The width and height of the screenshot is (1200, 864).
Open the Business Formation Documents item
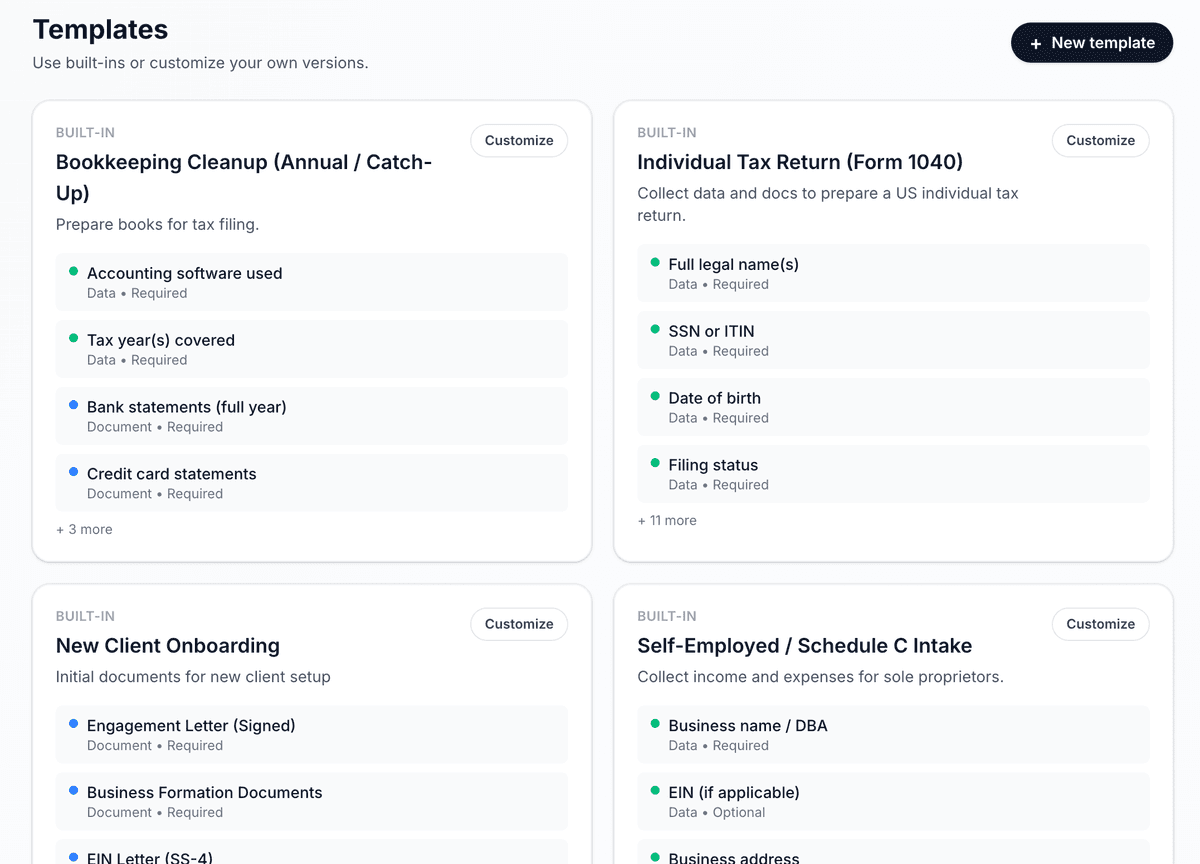click(x=311, y=801)
